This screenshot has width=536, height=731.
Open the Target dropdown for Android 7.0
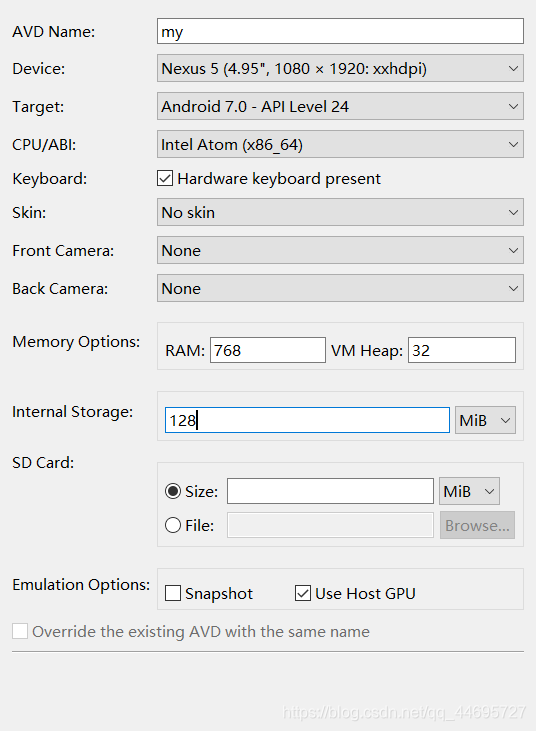pos(340,106)
